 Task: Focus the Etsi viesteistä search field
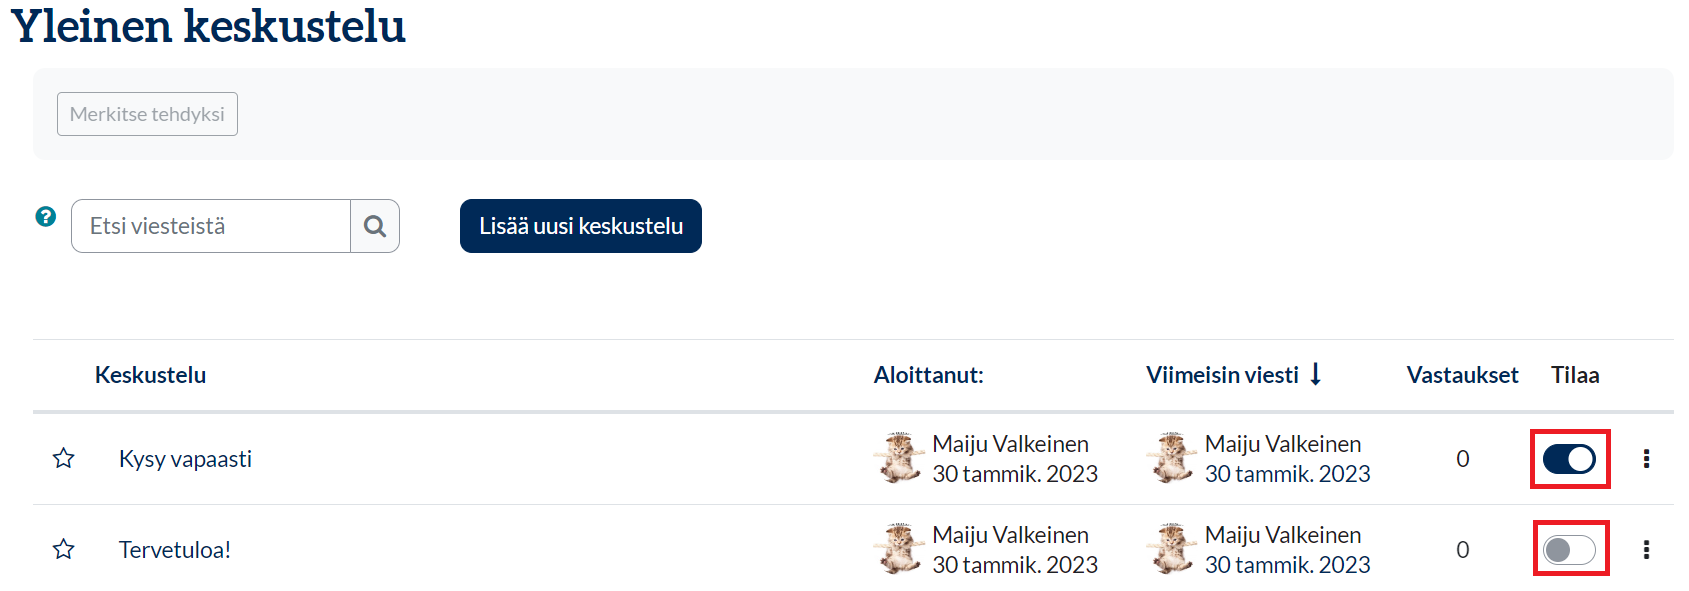coord(211,226)
